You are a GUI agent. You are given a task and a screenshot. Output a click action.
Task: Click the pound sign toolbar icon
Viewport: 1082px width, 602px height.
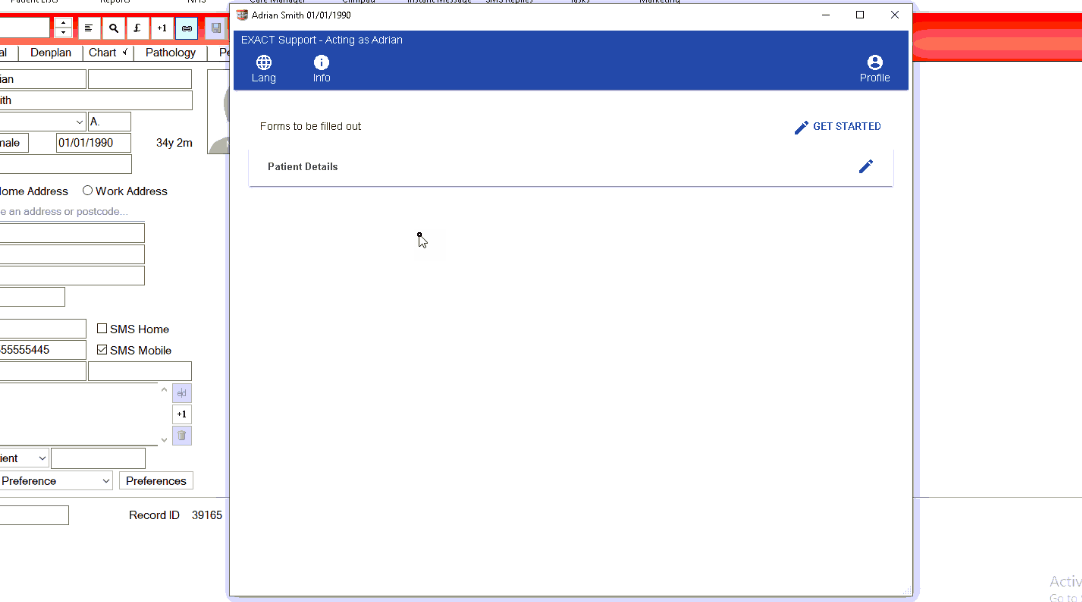(137, 28)
